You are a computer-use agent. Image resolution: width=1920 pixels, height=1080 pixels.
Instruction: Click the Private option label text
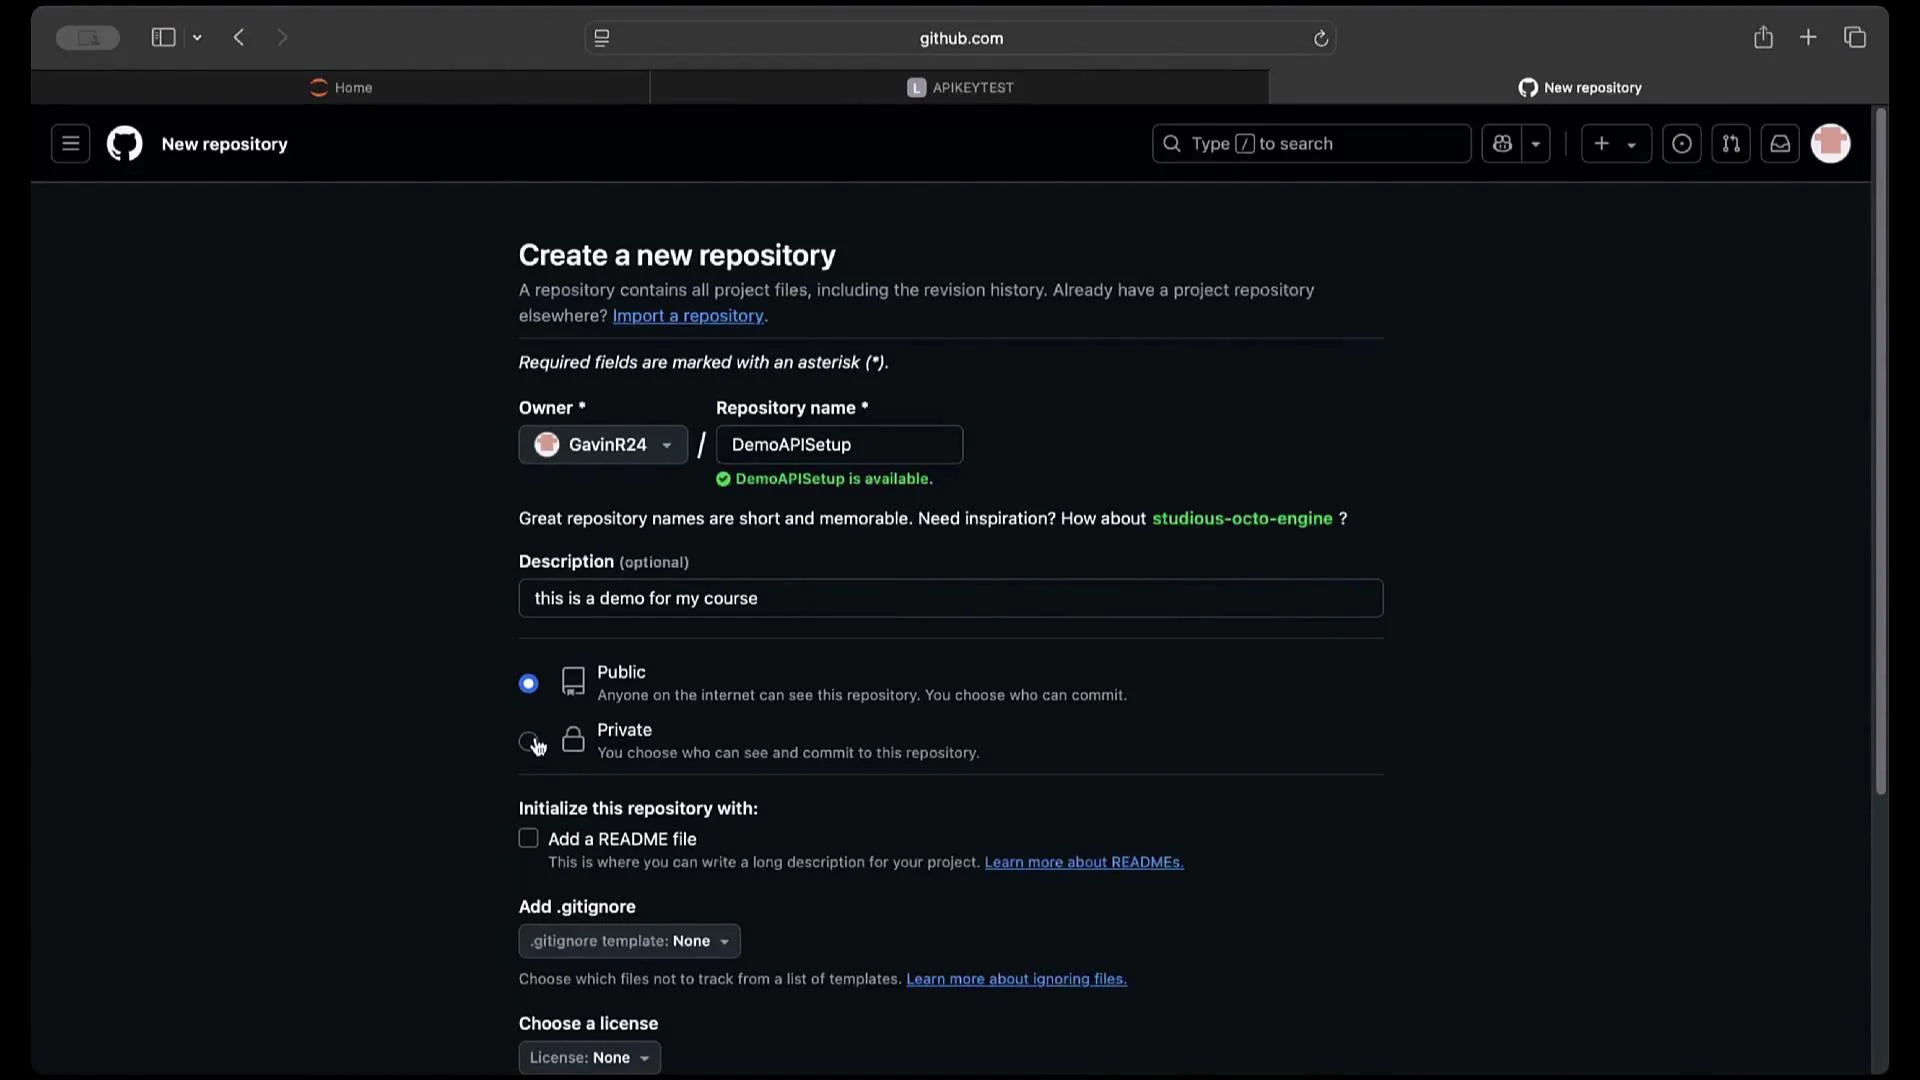pos(624,730)
